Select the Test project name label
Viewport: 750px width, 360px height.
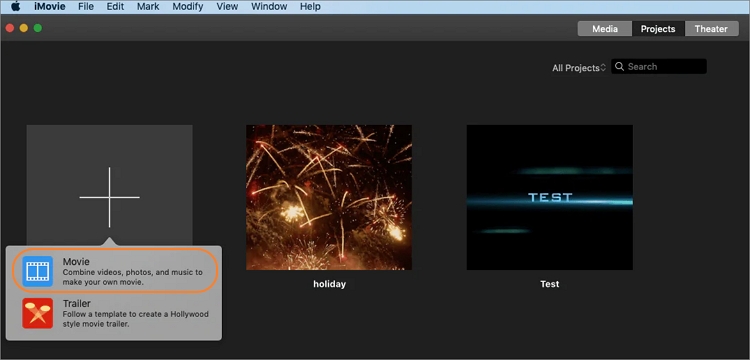click(x=550, y=284)
